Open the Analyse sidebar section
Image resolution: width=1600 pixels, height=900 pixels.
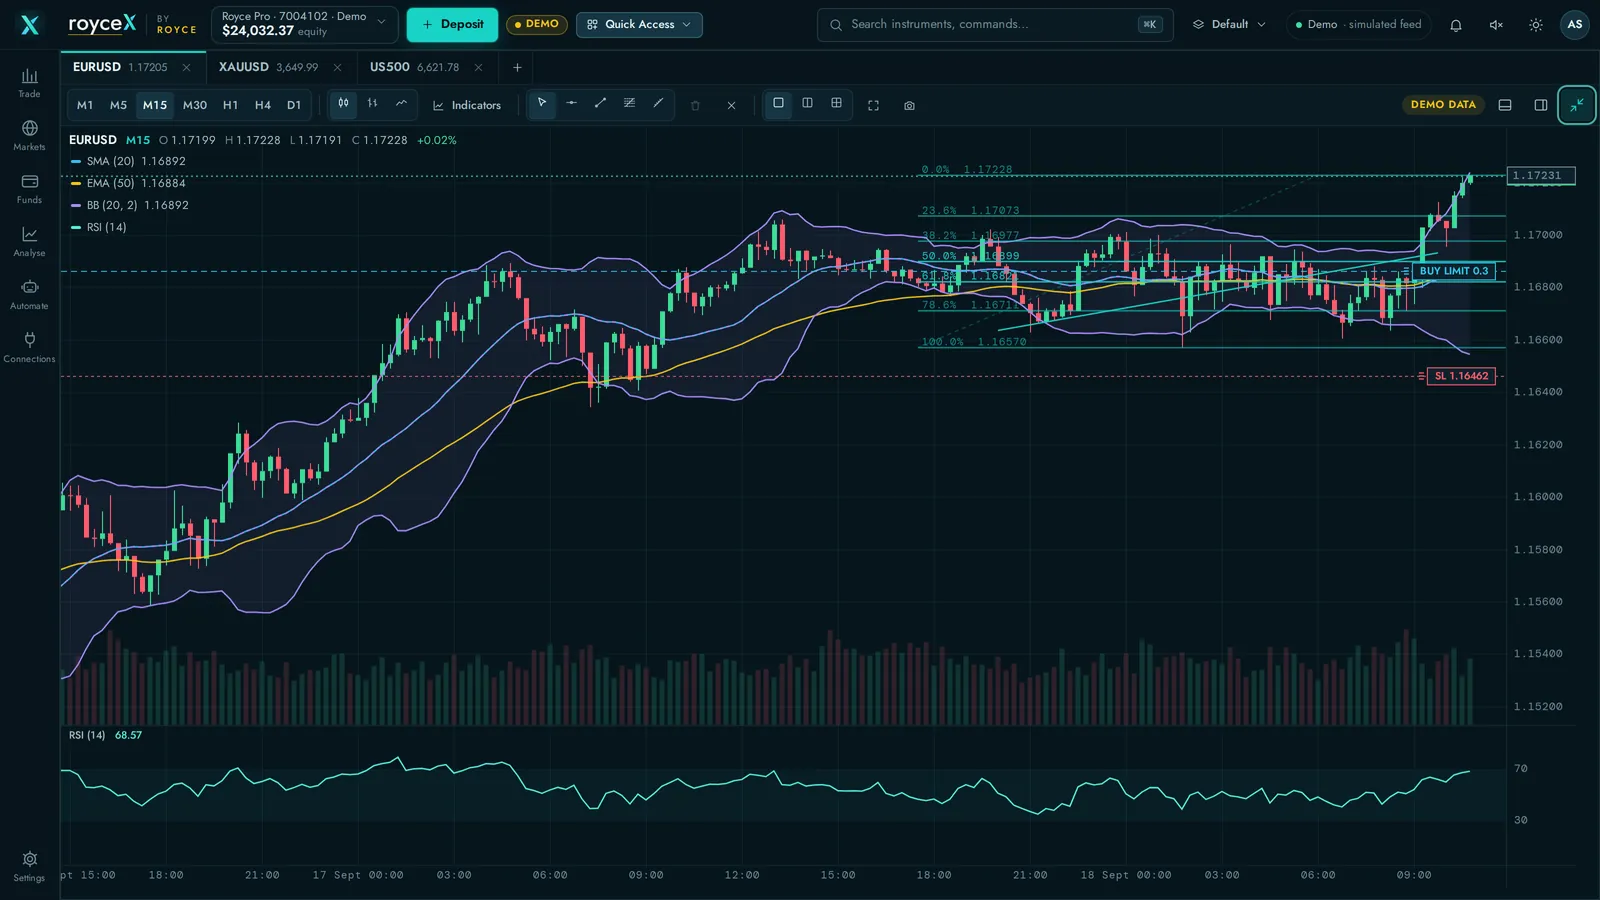pyautogui.click(x=29, y=242)
